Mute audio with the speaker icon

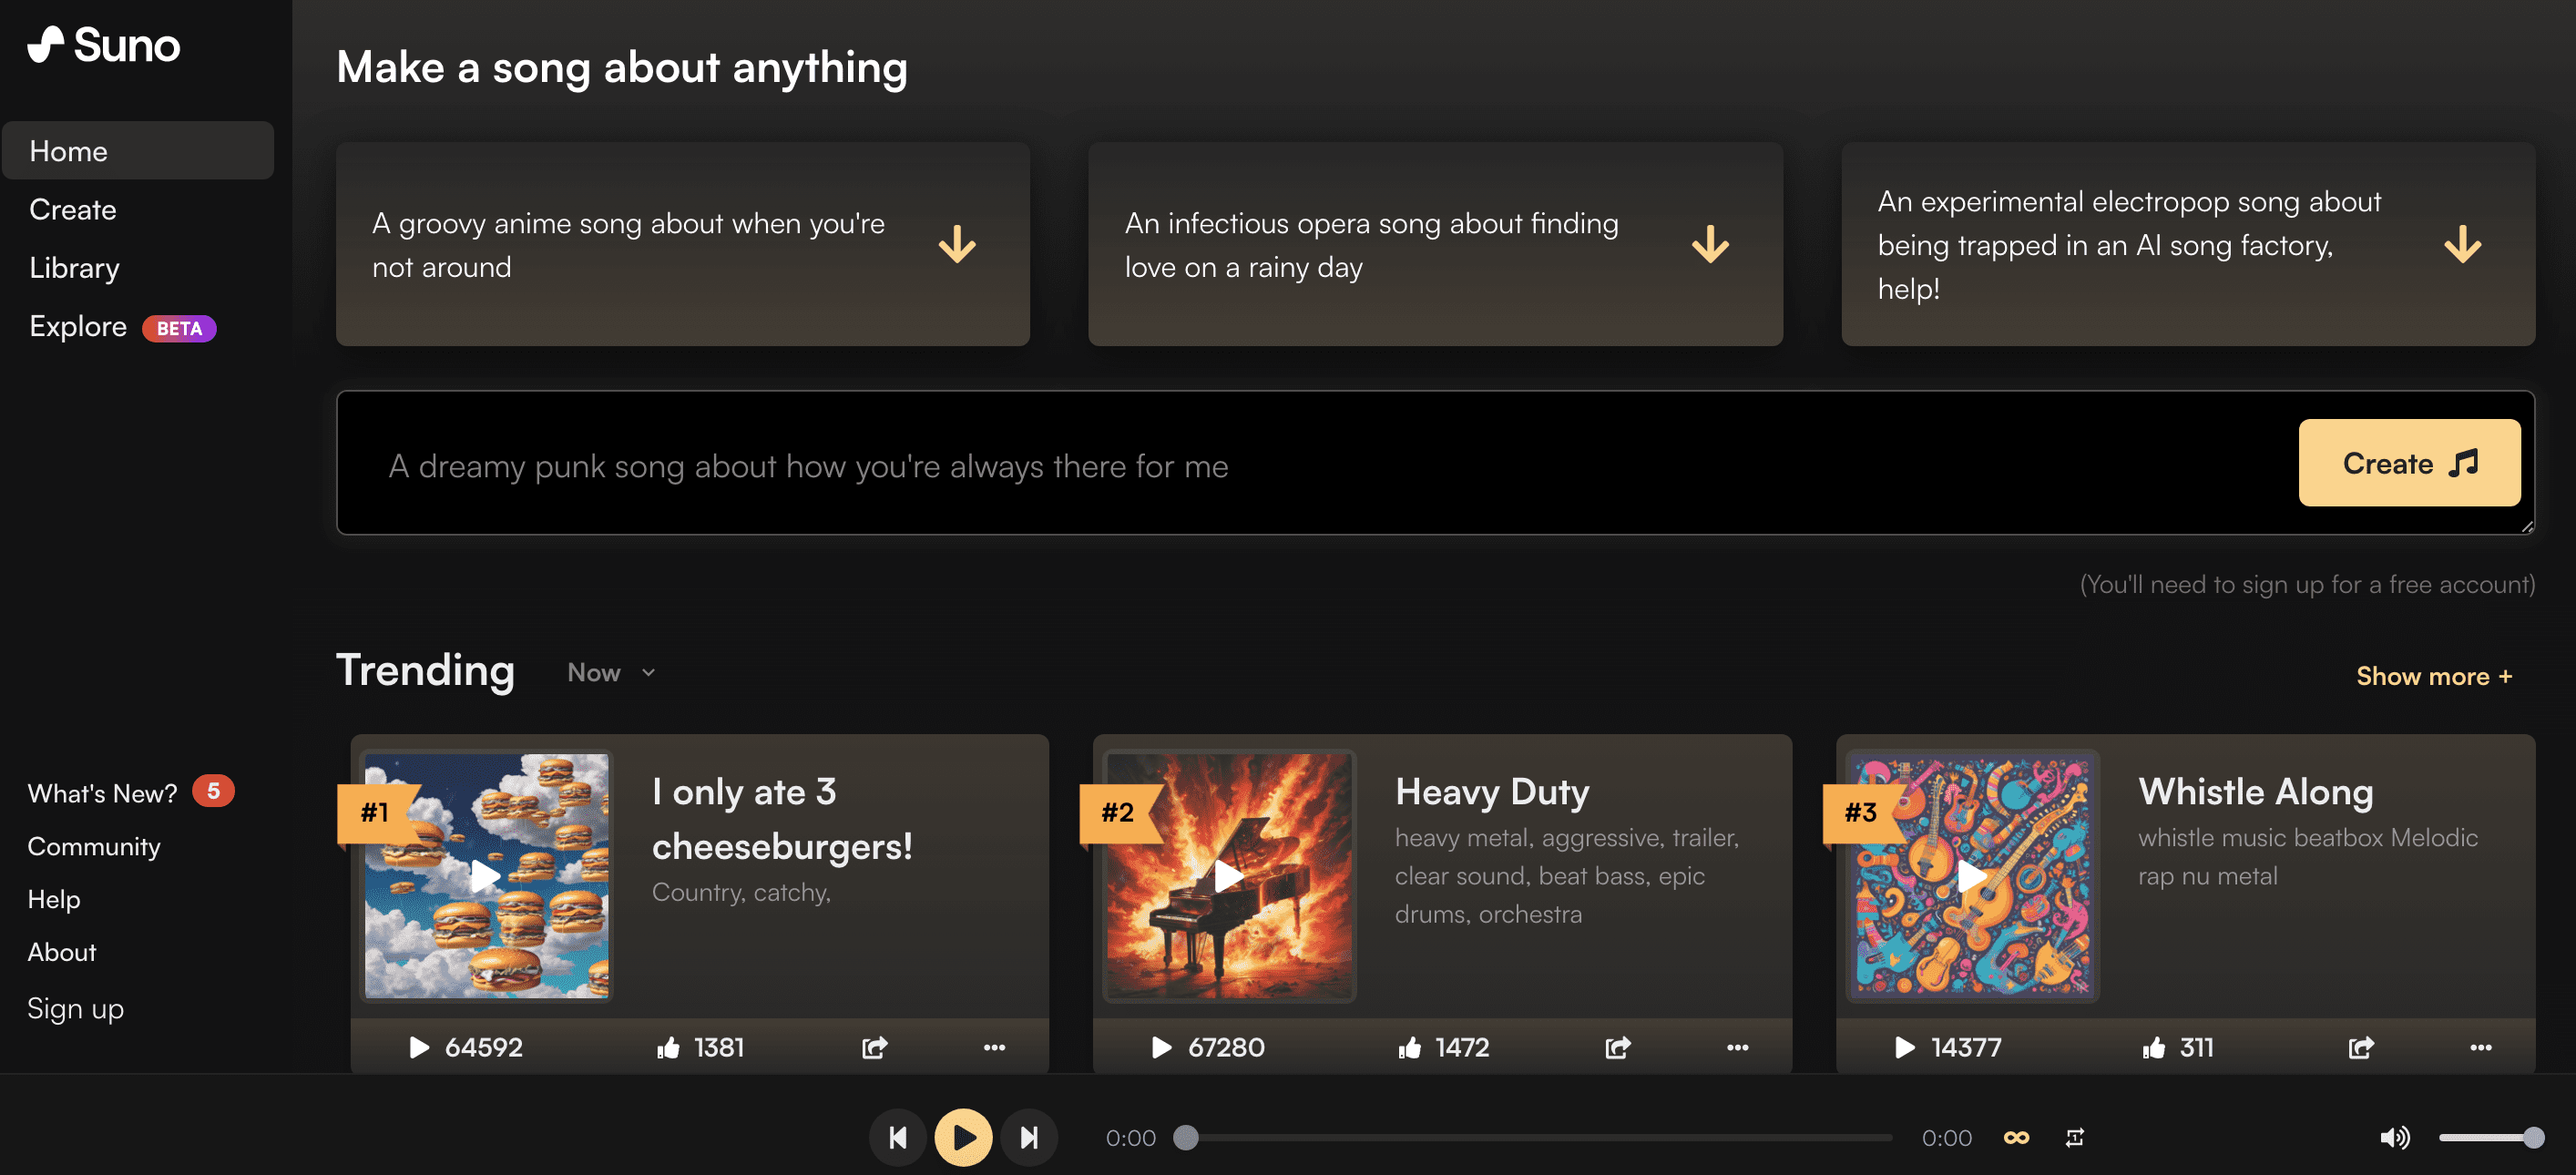2393,1137
